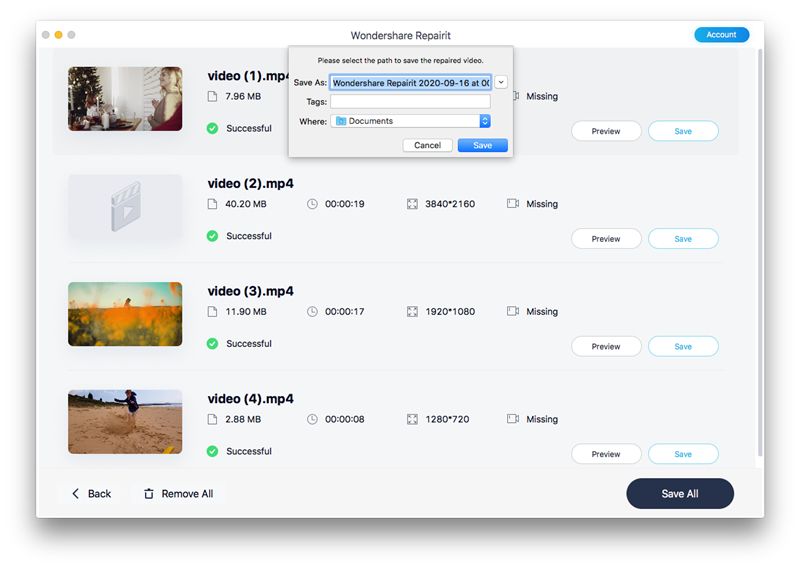Viewport: 800px width, 569px height.
Task: Click the Documents folder icon in Where field
Action: tap(341, 121)
